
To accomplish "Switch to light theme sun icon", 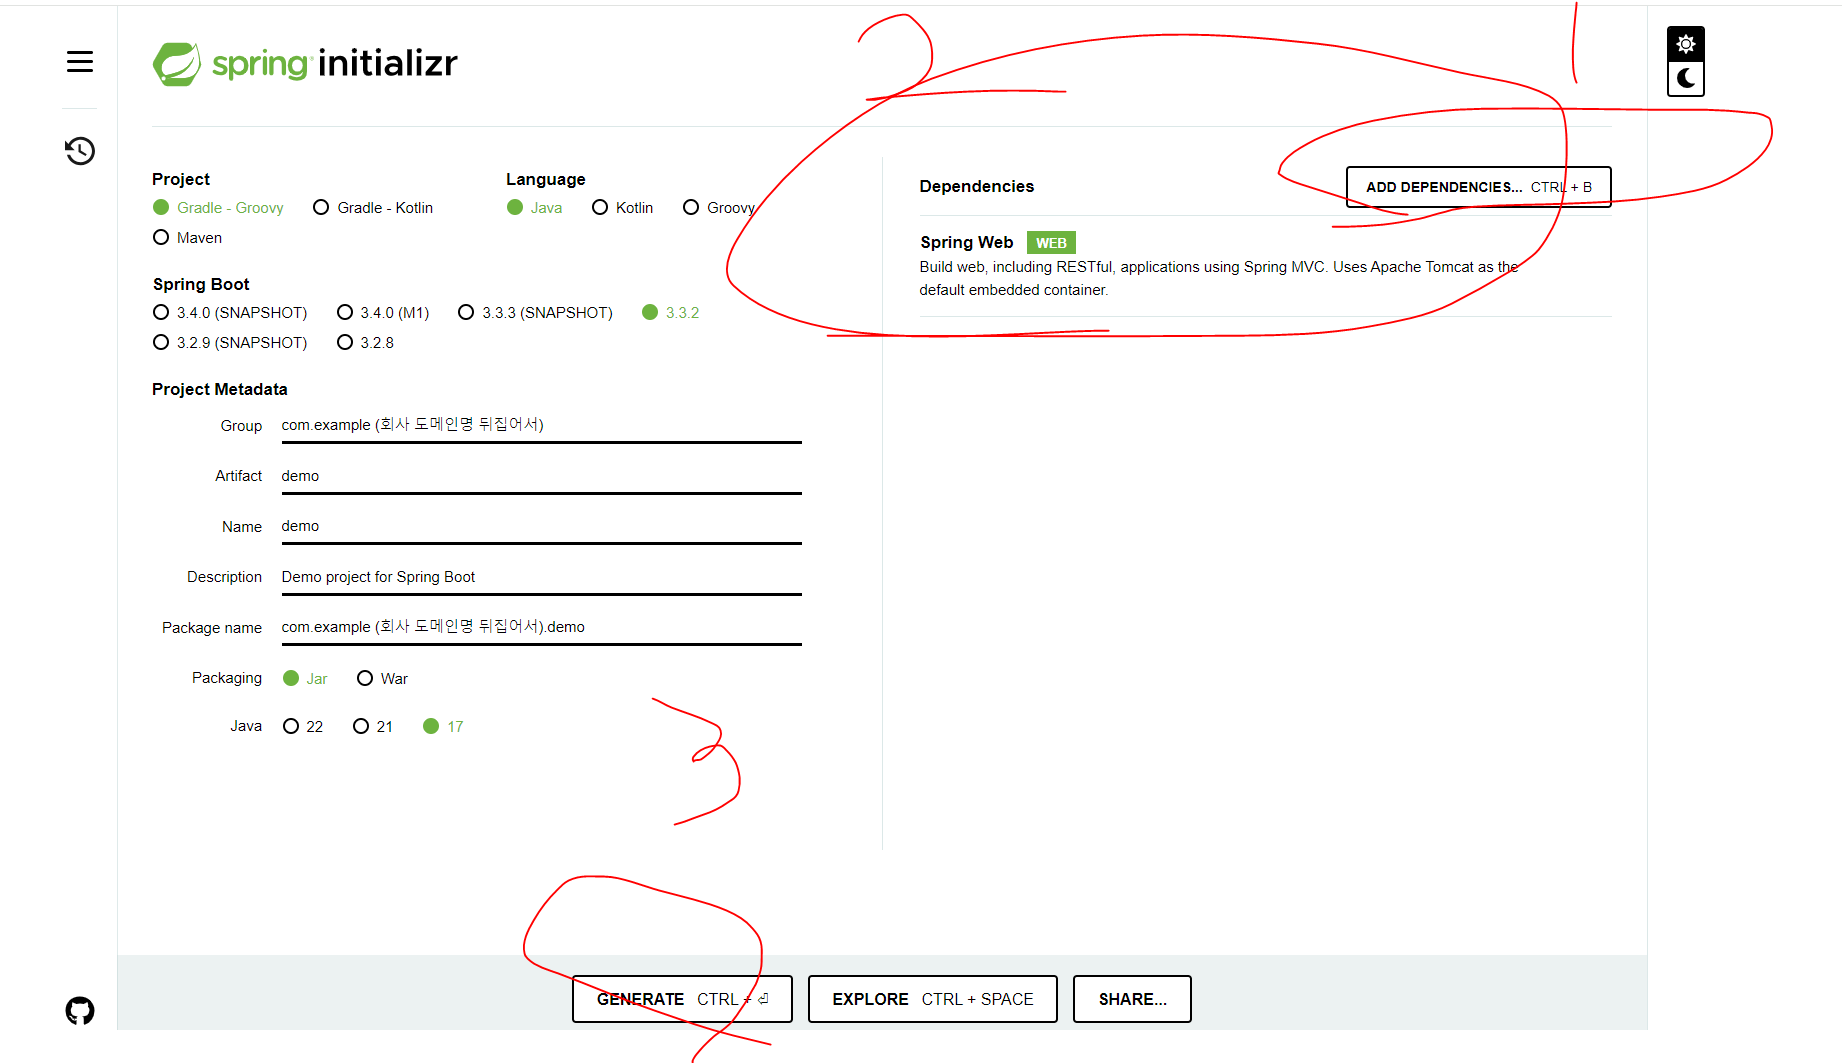I will (x=1686, y=44).
